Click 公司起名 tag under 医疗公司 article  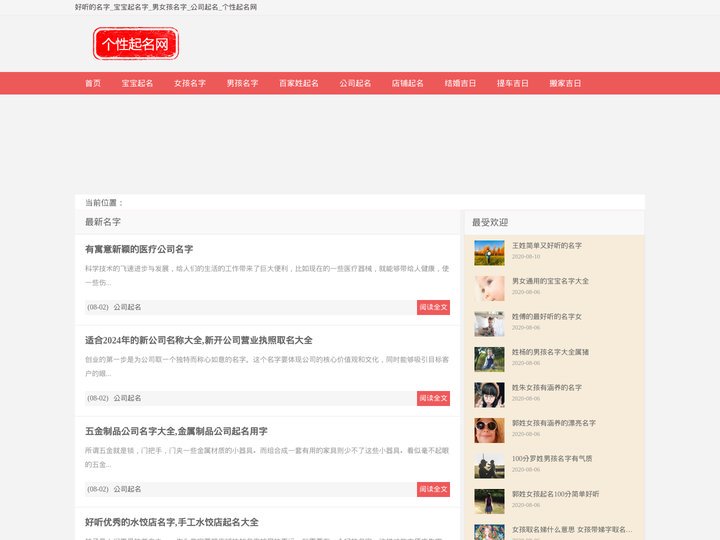click(128, 307)
